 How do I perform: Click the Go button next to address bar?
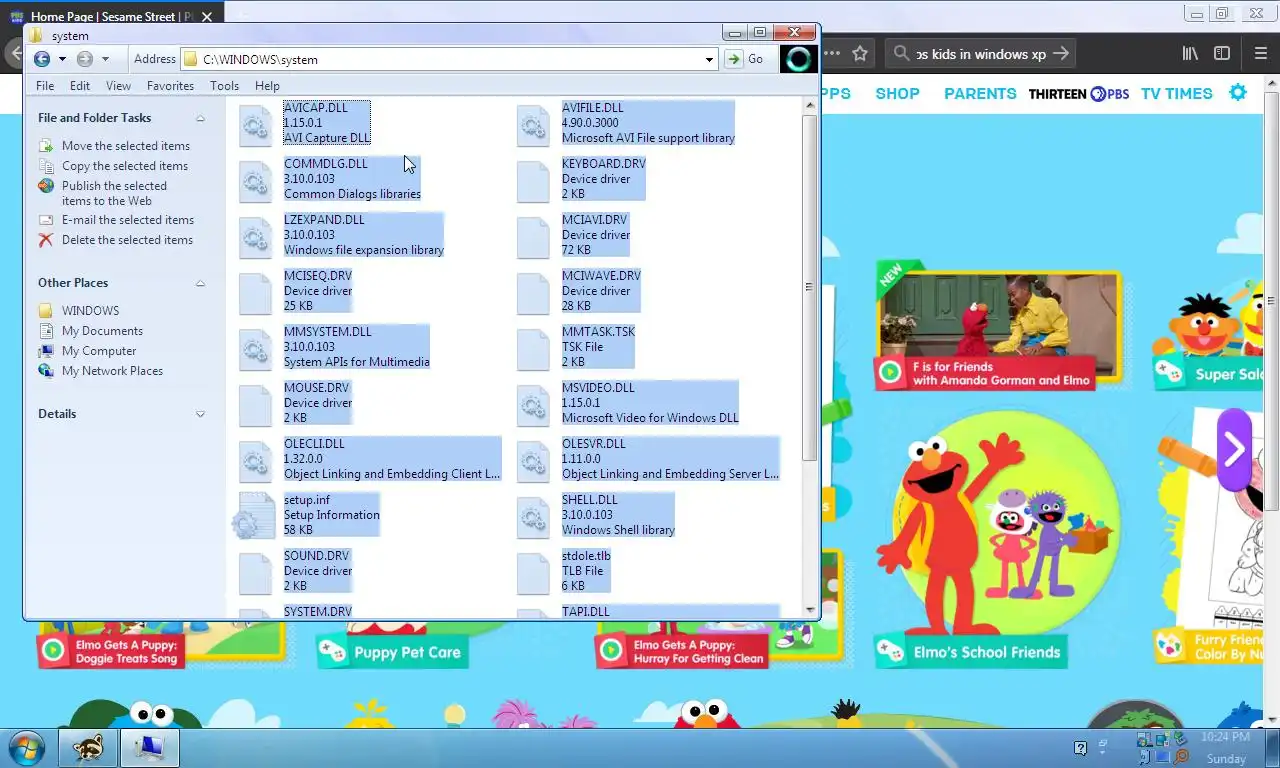(x=745, y=59)
